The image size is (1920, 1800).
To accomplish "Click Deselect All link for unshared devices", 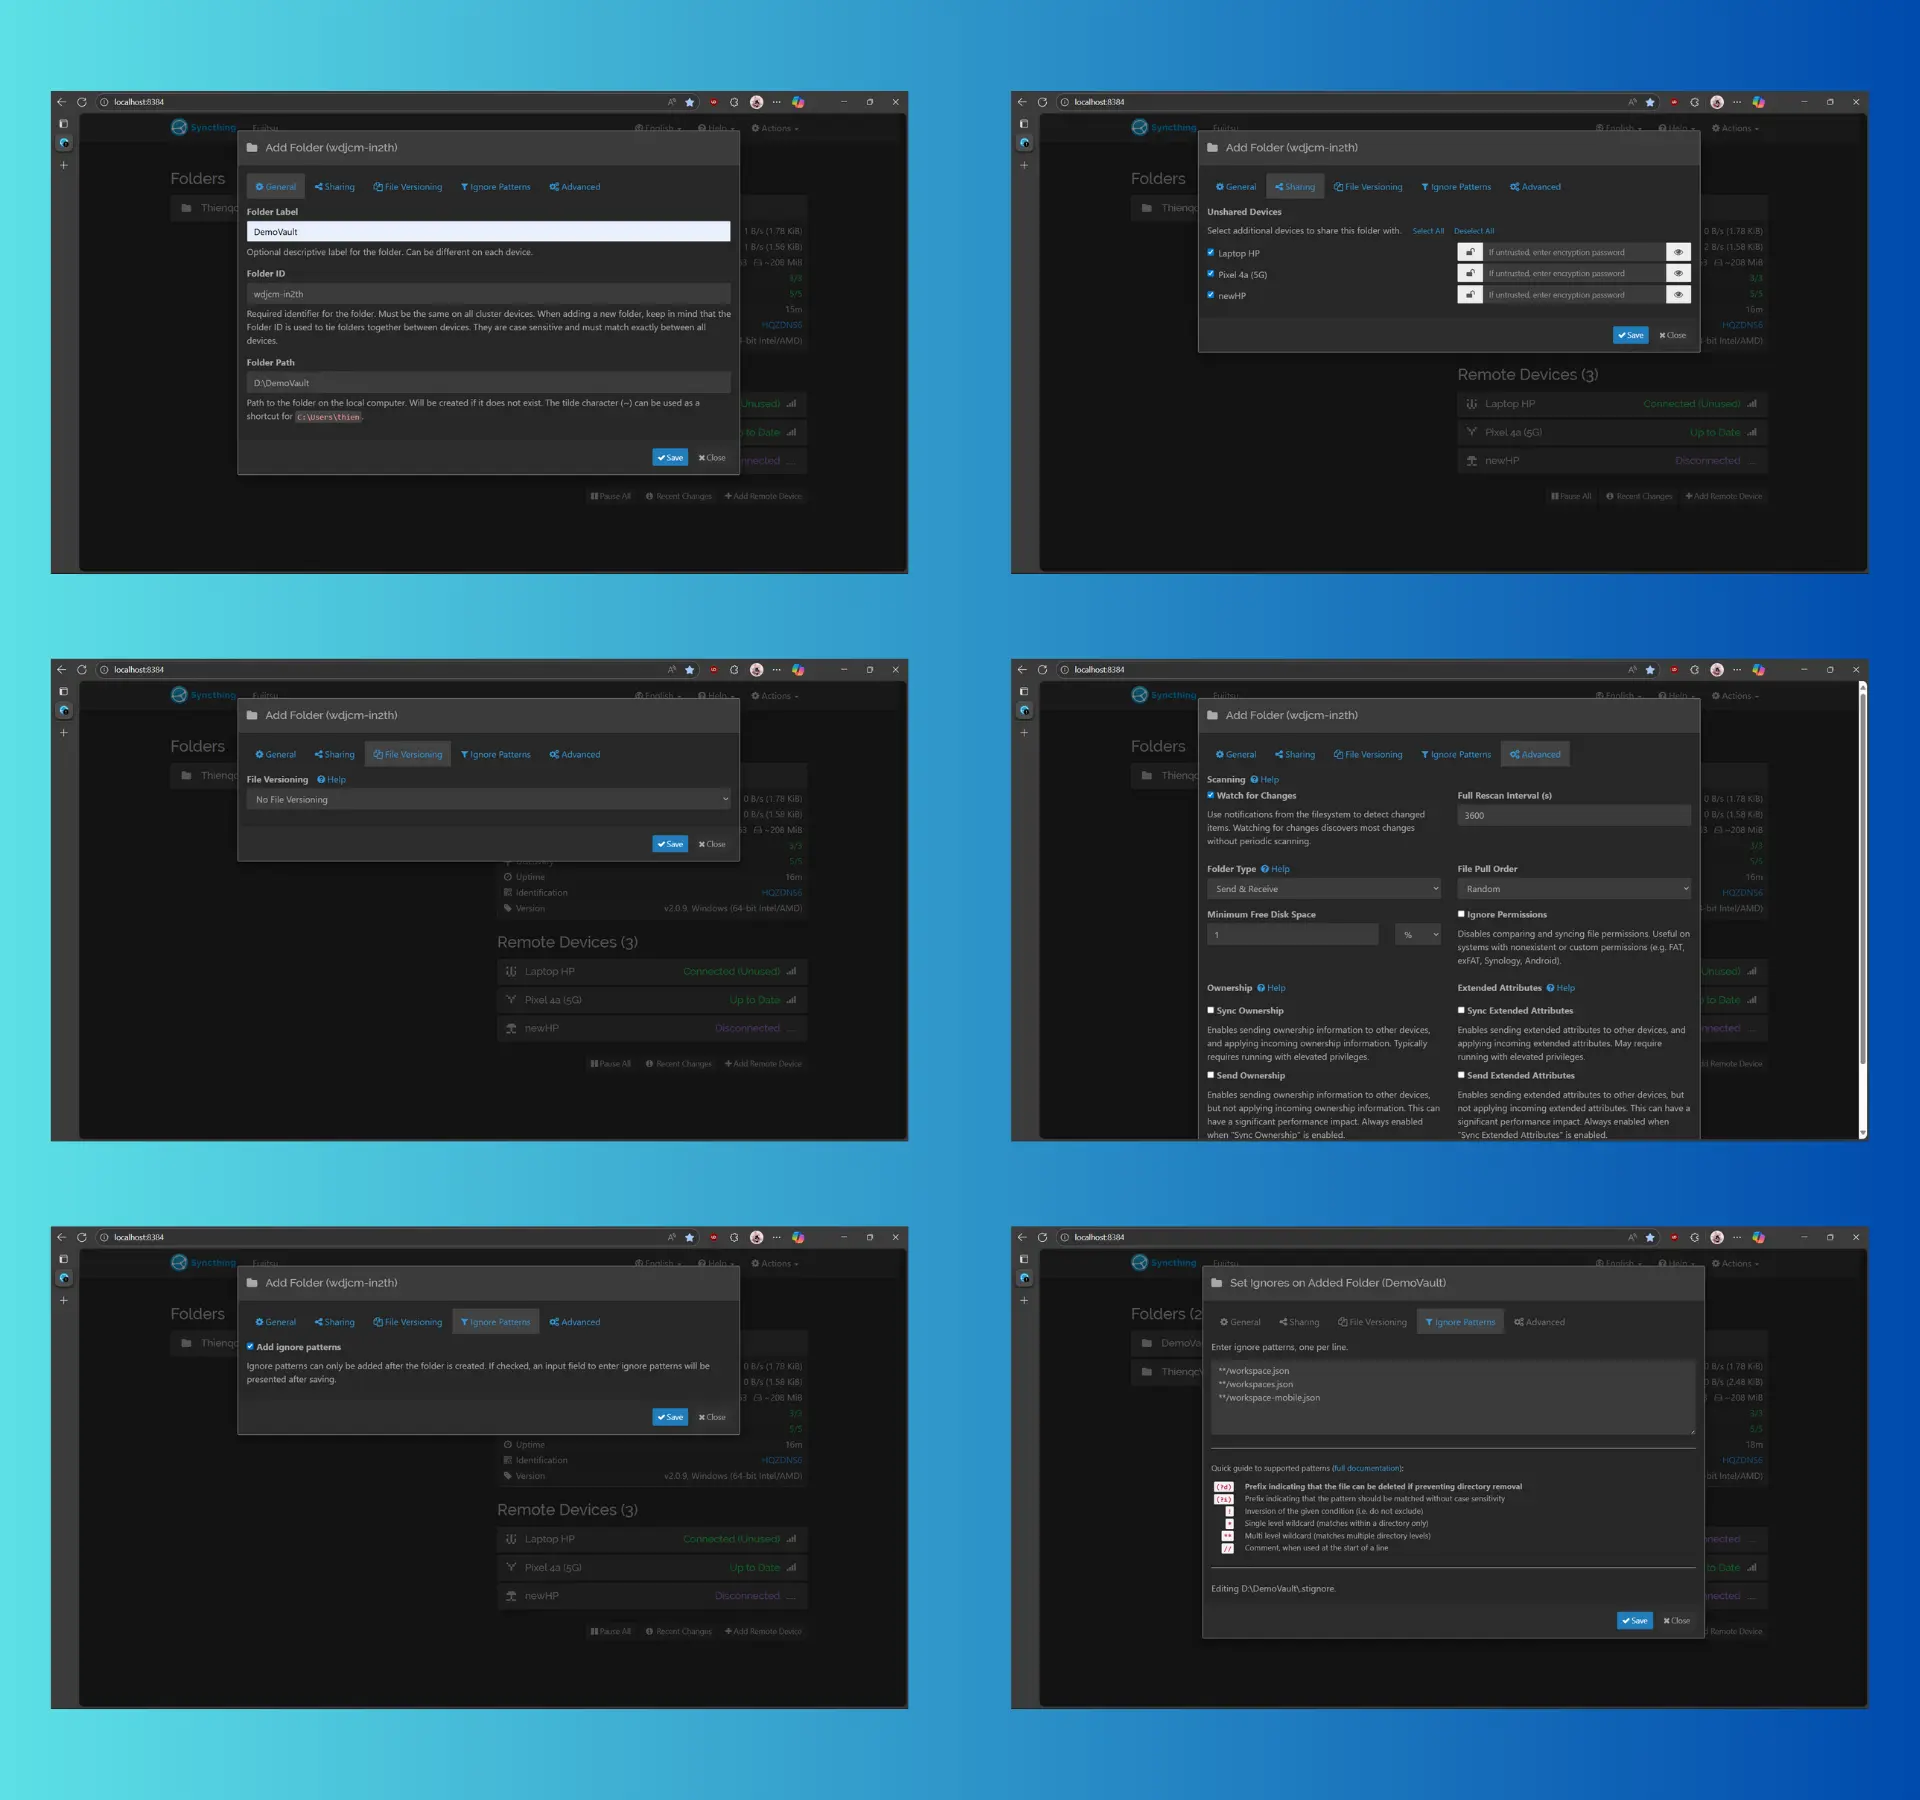I will tap(1473, 231).
